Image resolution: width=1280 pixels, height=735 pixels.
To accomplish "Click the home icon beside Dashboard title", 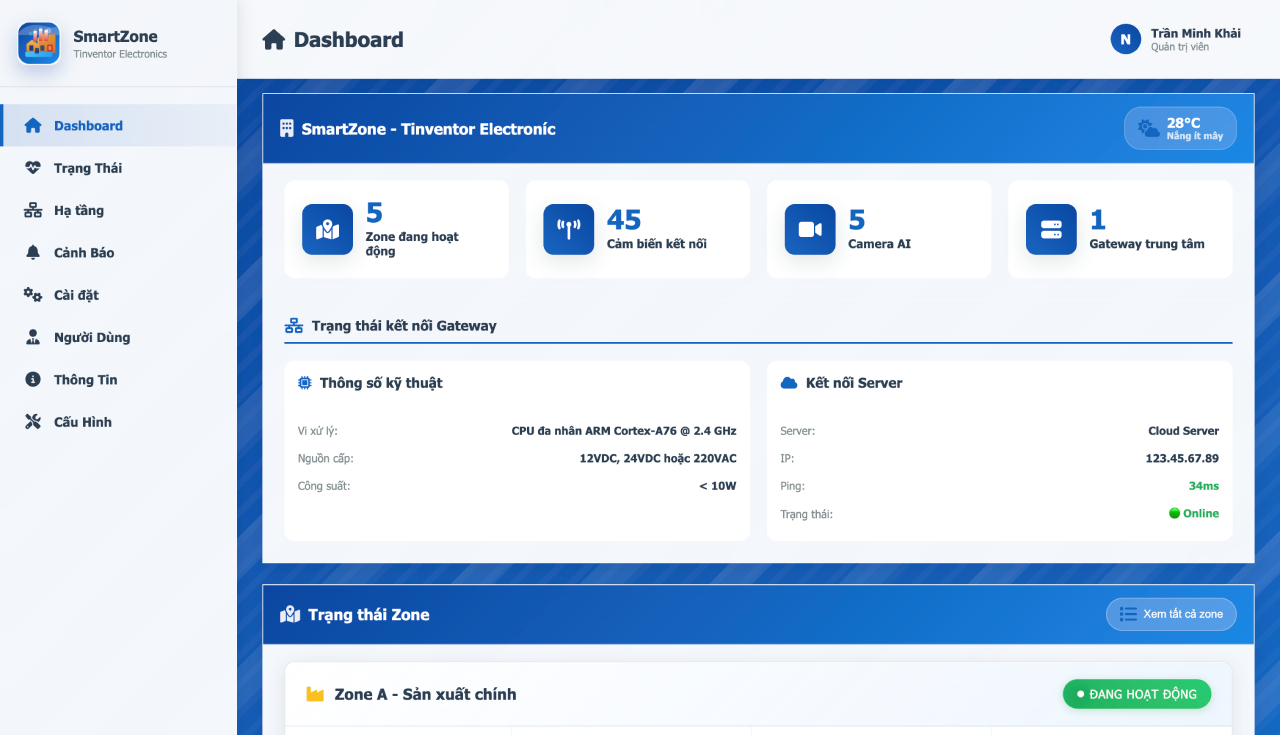I will click(x=274, y=40).
